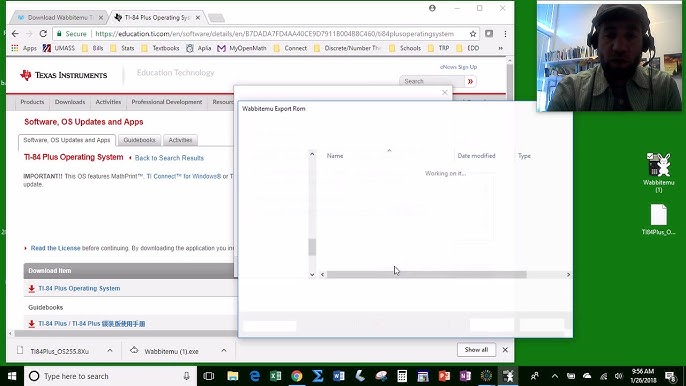Open Excel from taskbar
This screenshot has width=686, height=386.
coord(276,376)
